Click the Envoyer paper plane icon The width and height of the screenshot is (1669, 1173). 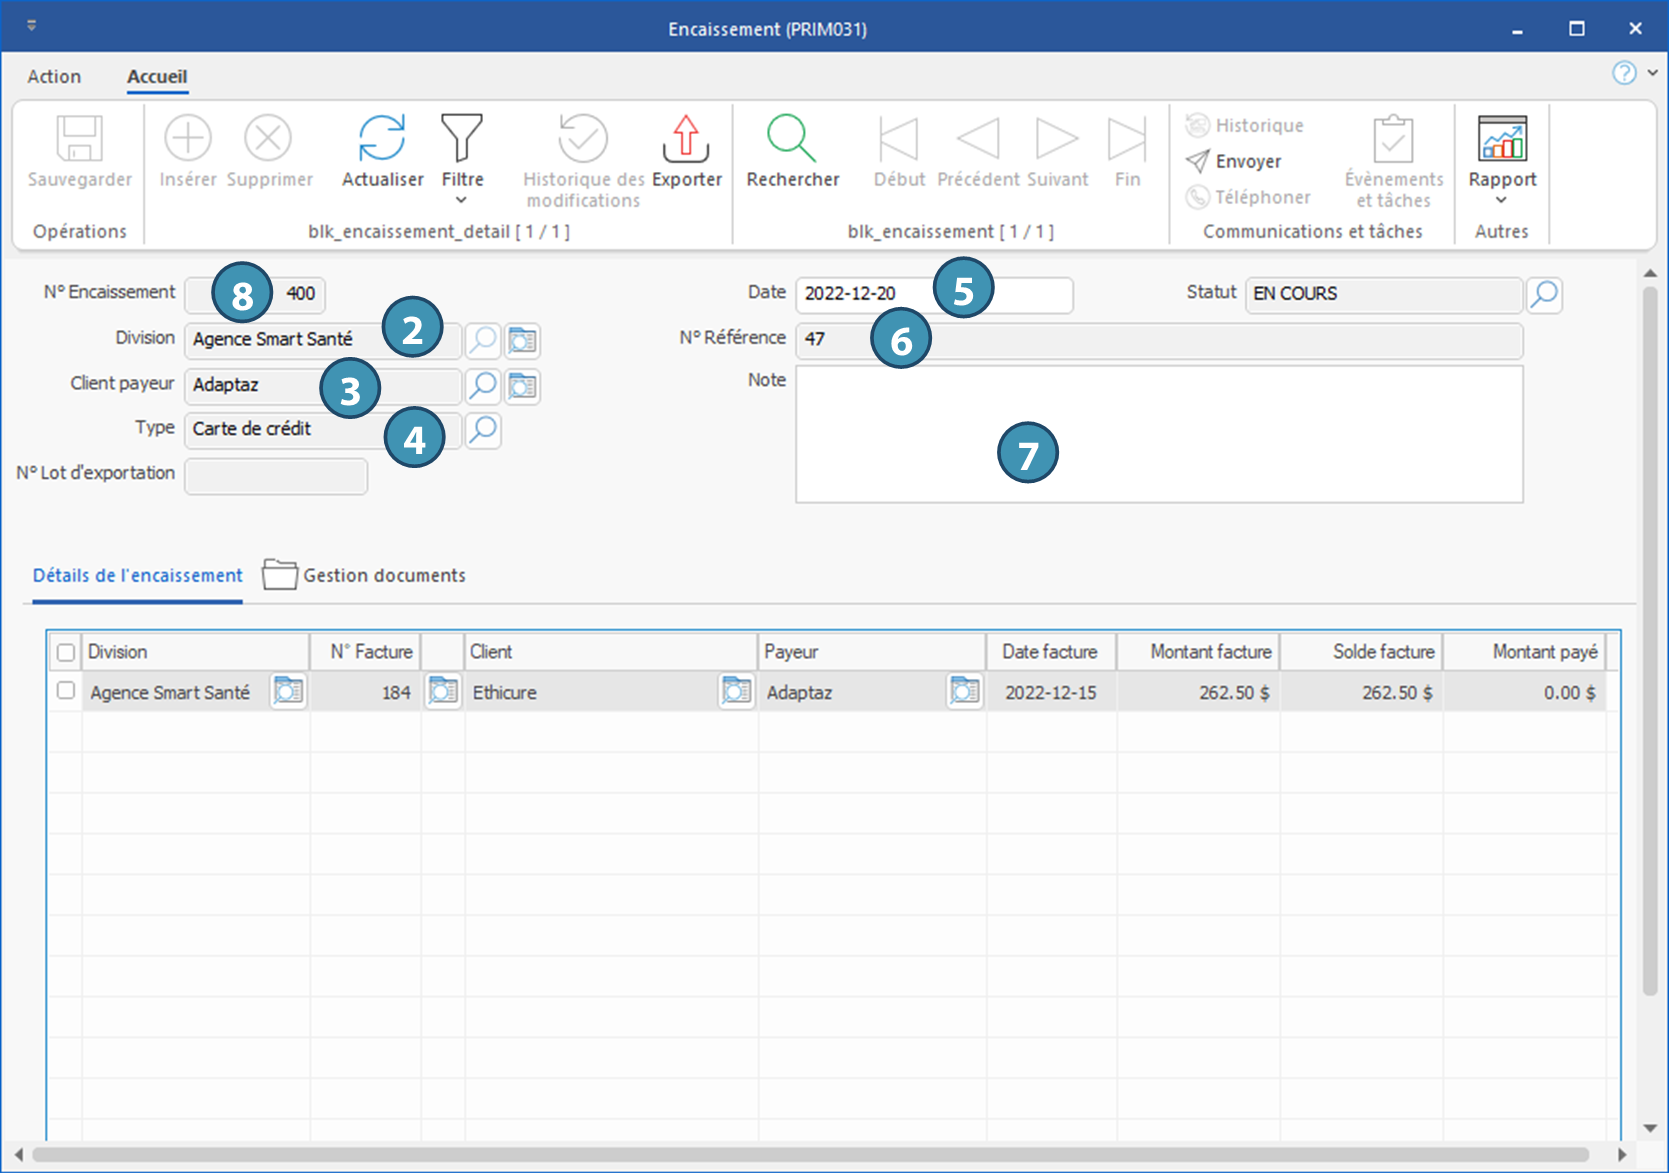1198,161
